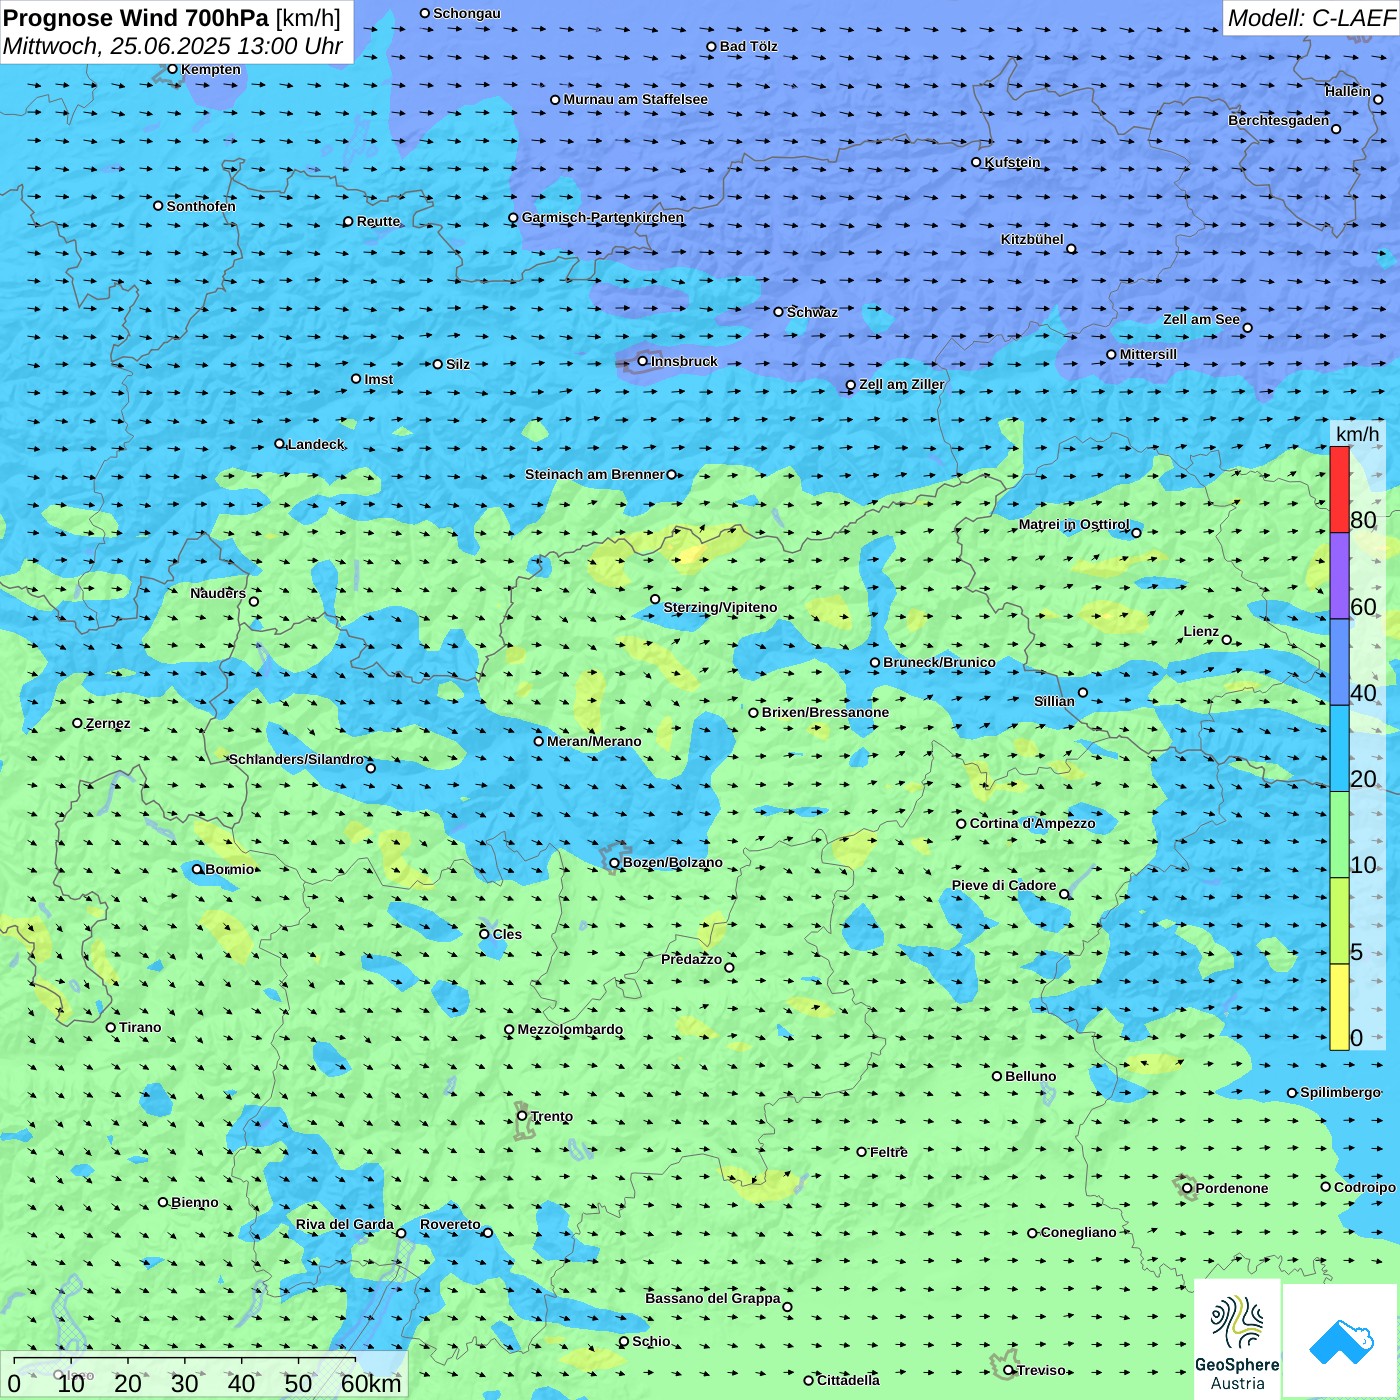This screenshot has width=1400, height=1400.
Task: Click the 'Conegliano' label
Action: [1078, 1232]
